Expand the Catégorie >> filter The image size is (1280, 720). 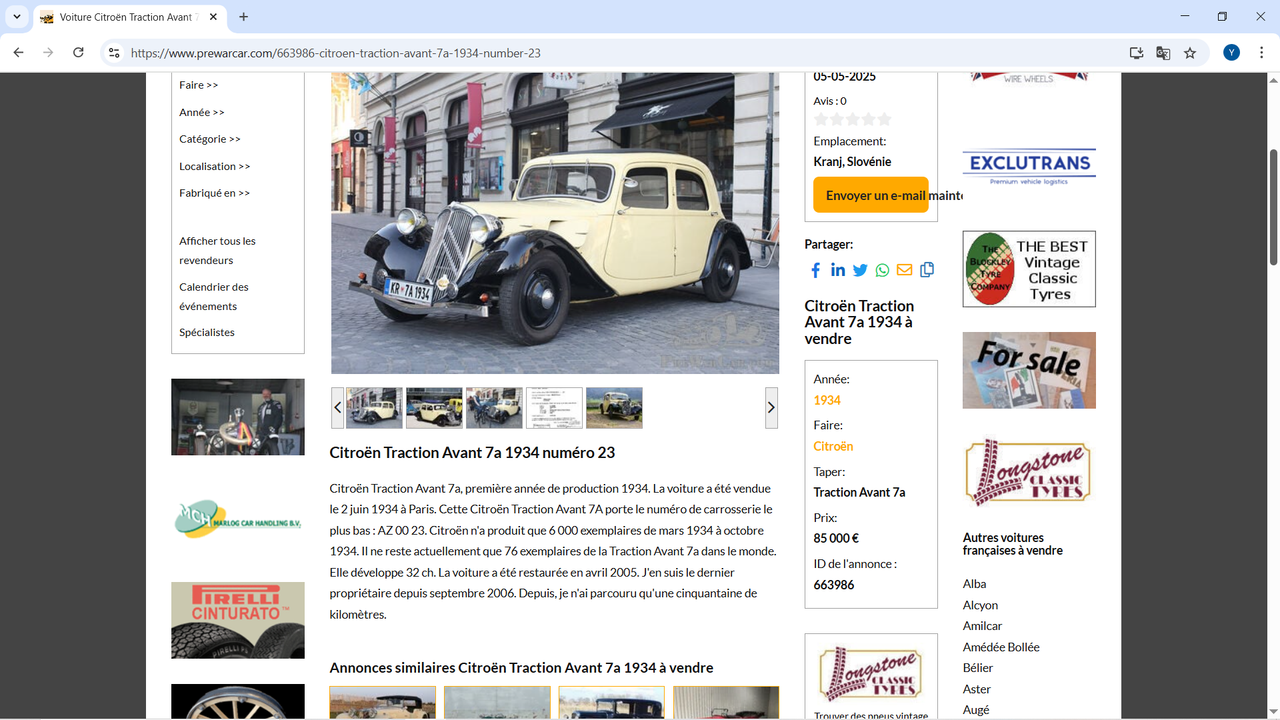[x=210, y=139]
